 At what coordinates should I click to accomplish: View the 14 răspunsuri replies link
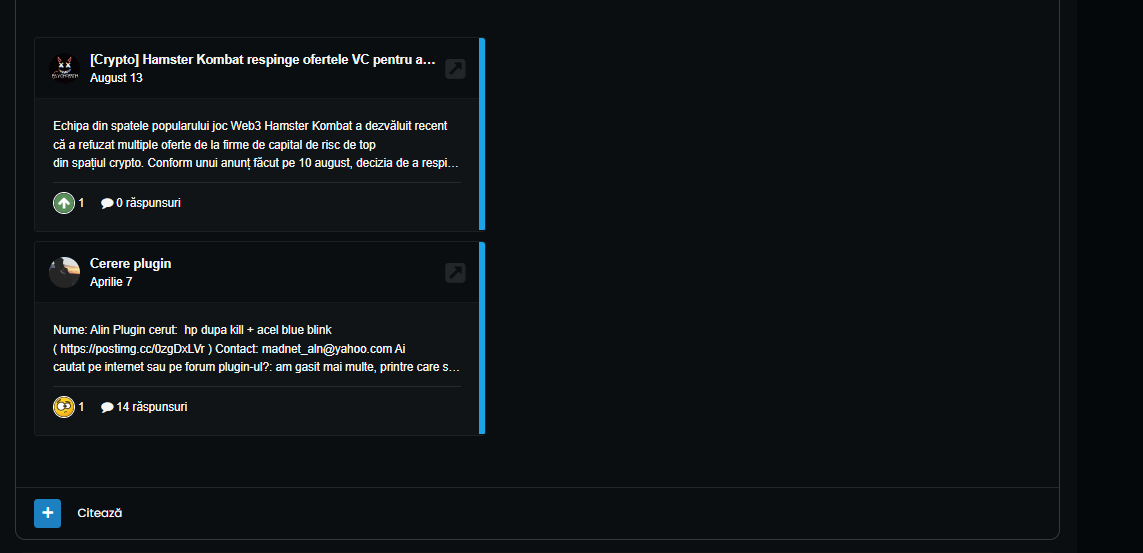click(152, 407)
